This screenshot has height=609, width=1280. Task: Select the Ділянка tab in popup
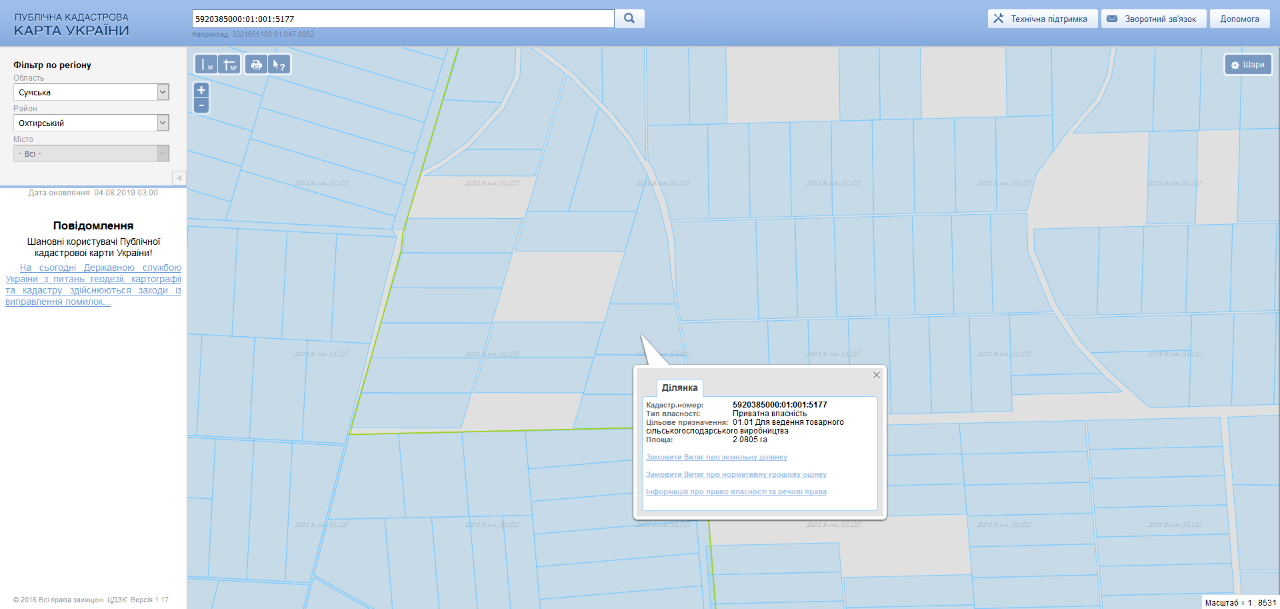point(680,387)
